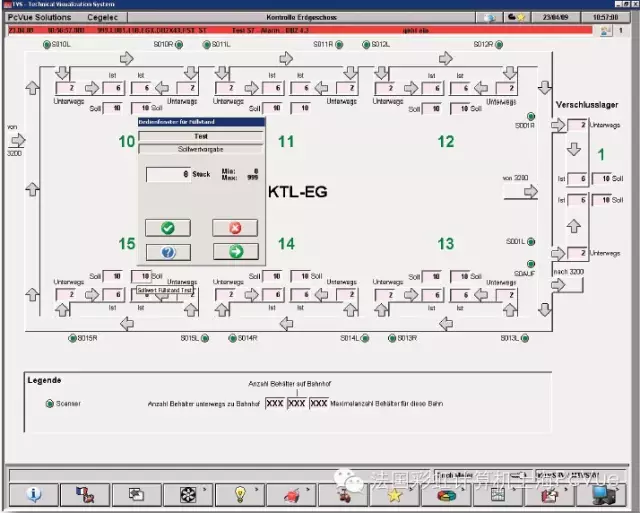Click the Cegelec header item

102,18
